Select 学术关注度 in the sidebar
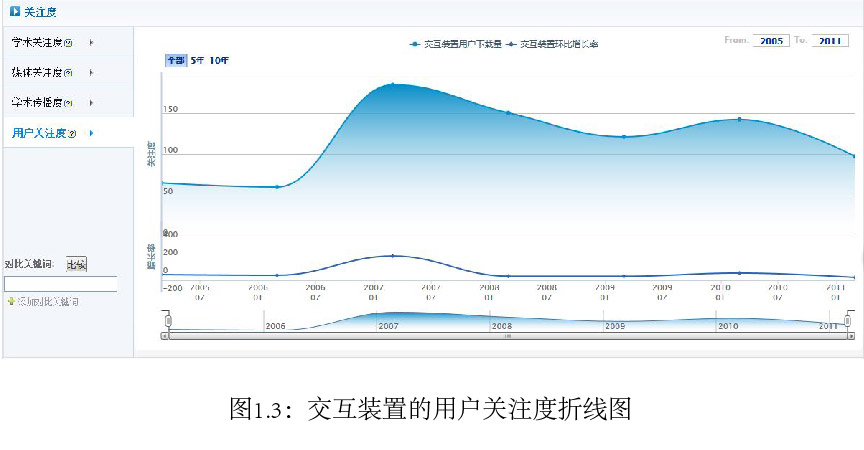 tap(37, 42)
